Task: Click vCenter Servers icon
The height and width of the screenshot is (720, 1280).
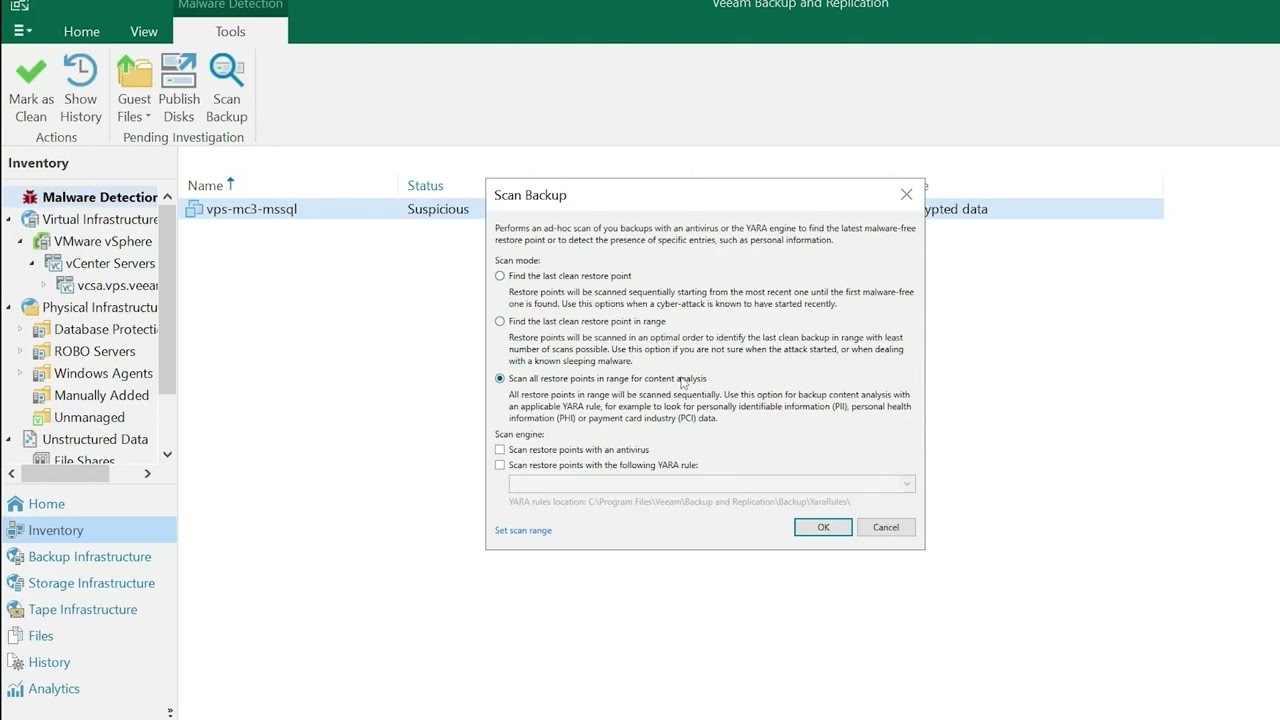Action: [53, 263]
